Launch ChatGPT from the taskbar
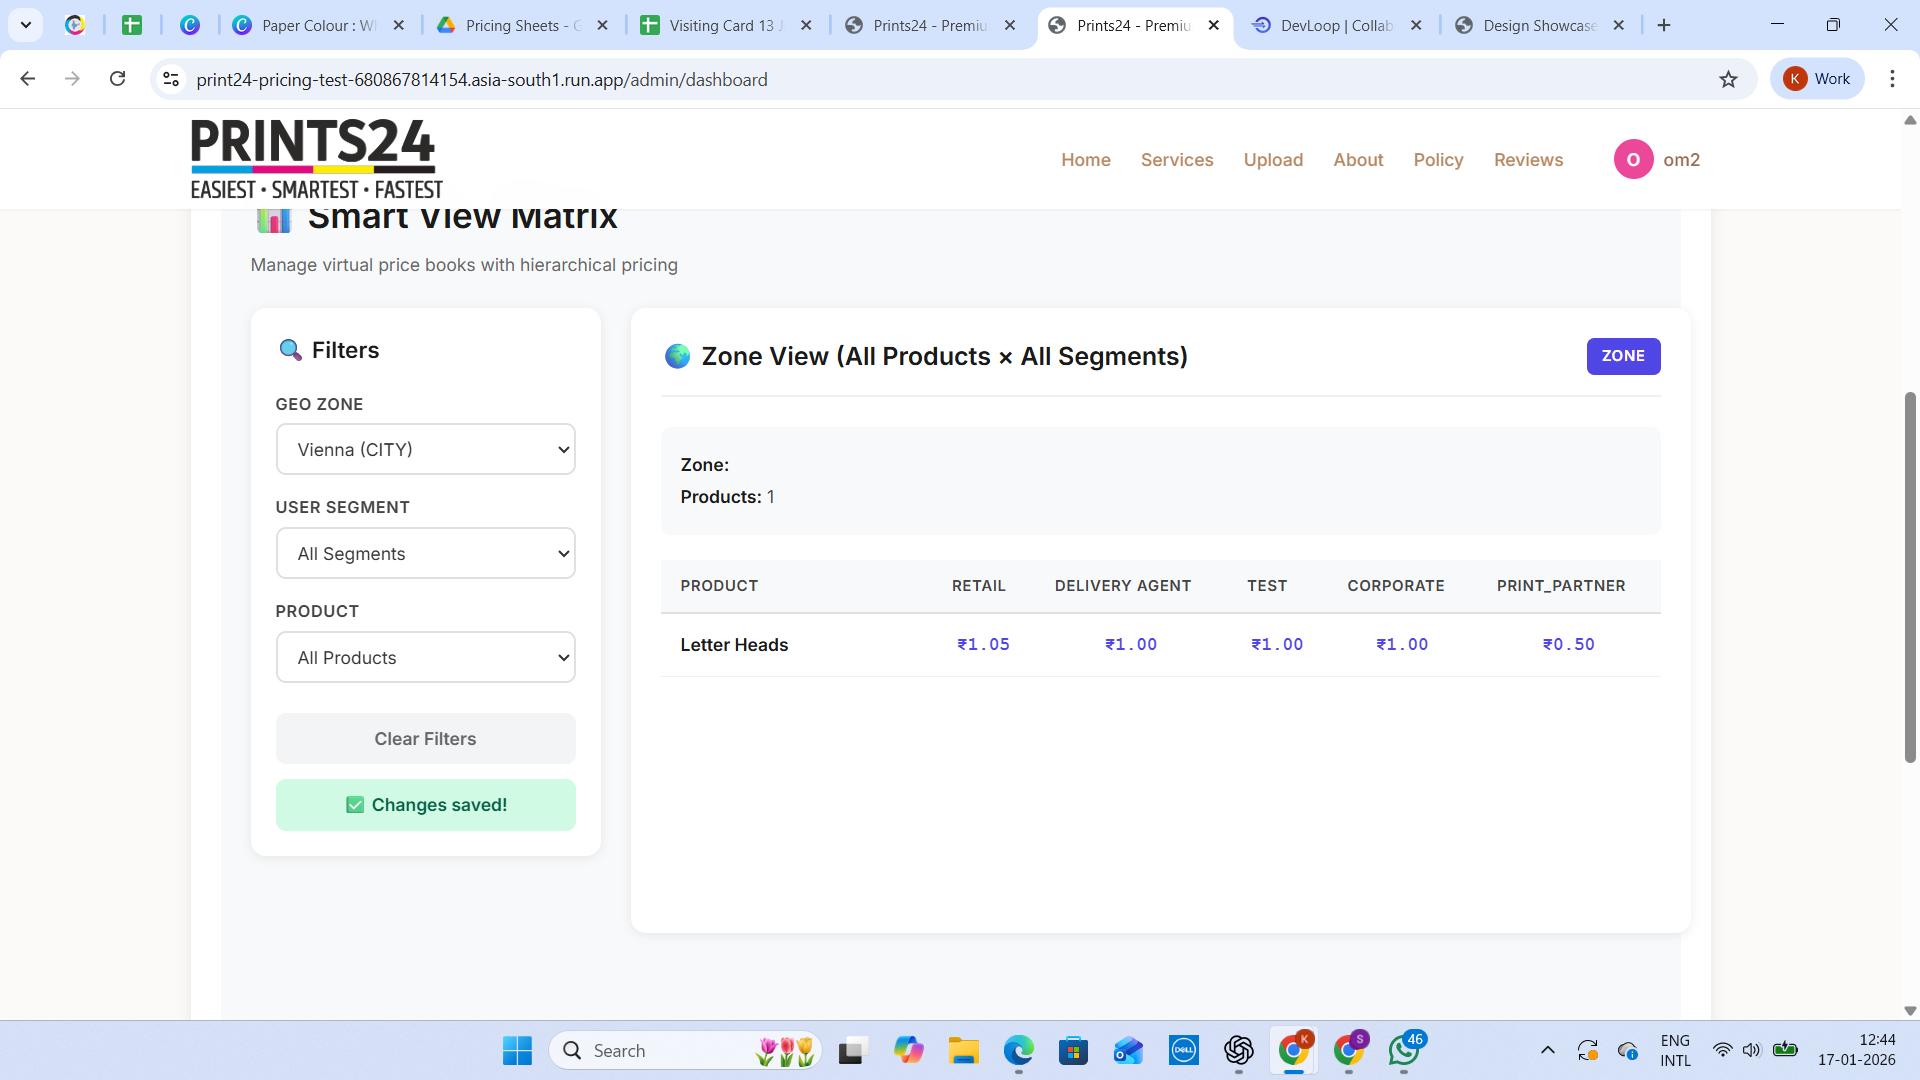The image size is (1920, 1080). [x=1239, y=1051]
